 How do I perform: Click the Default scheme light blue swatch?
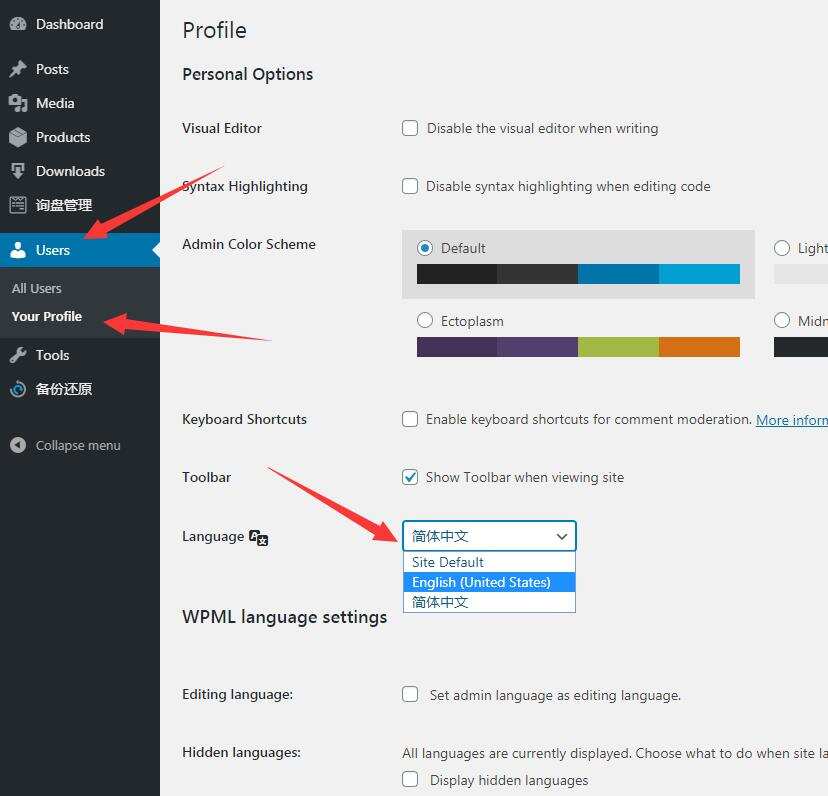(699, 274)
